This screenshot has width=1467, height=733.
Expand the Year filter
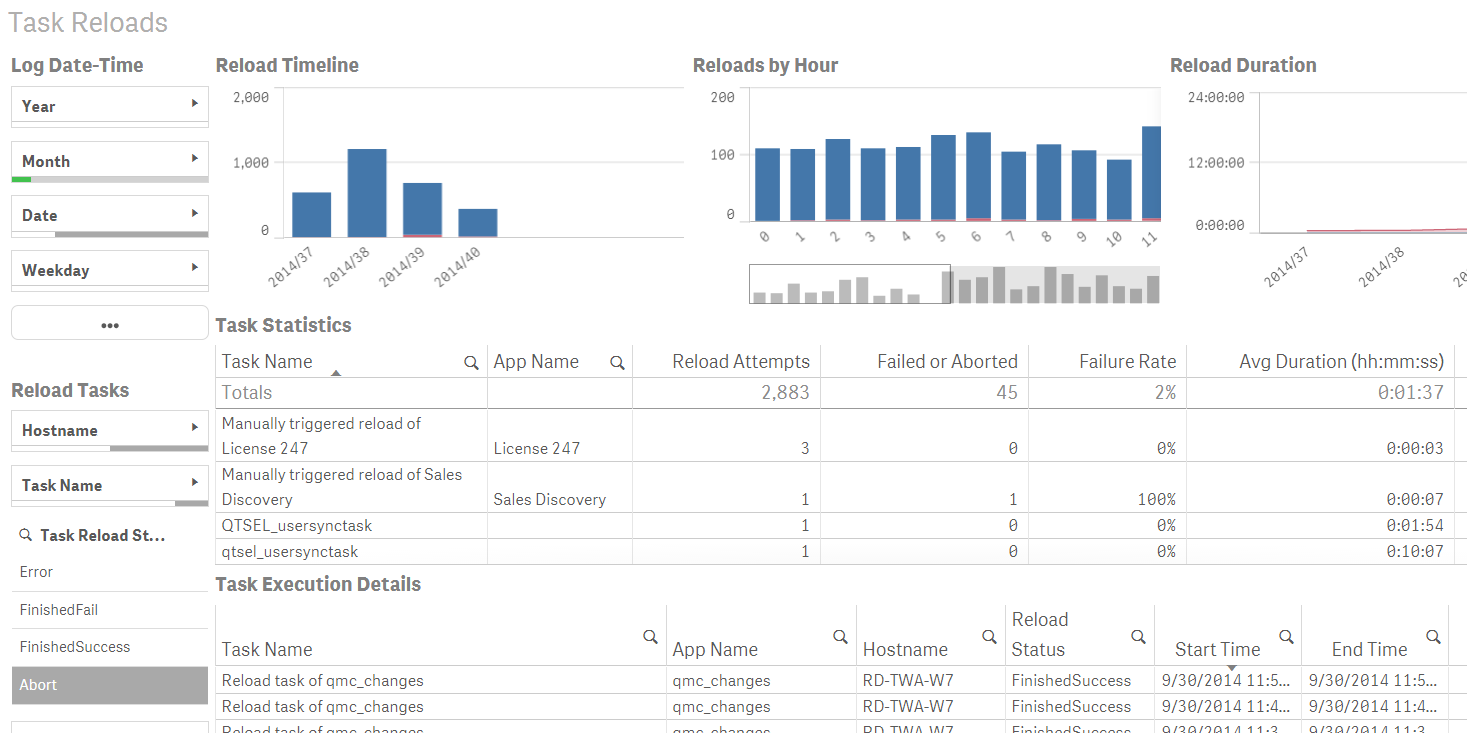110,106
